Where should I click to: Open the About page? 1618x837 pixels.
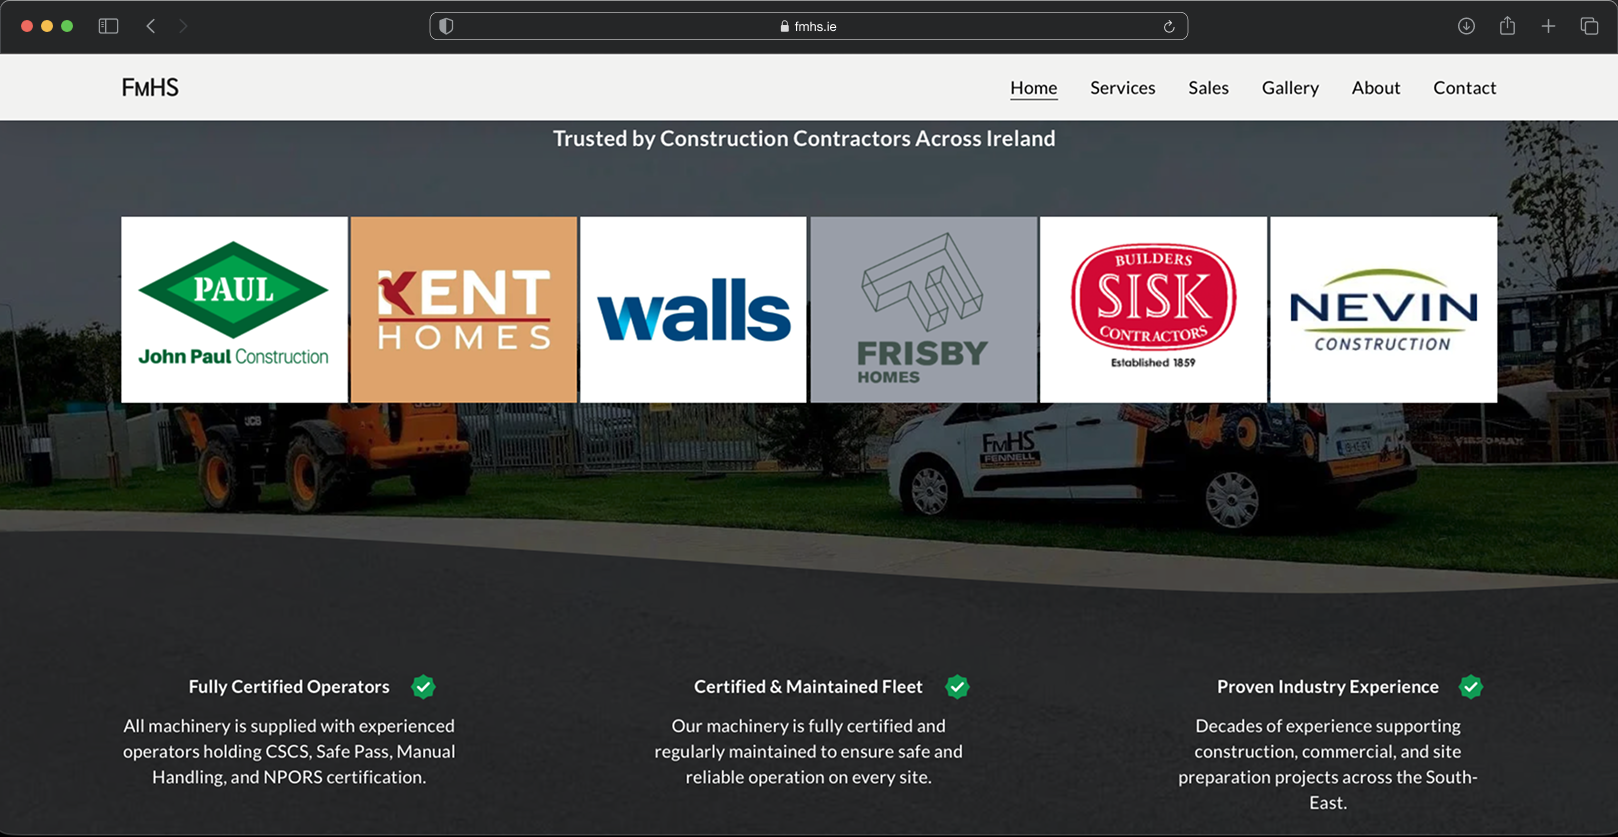(1375, 88)
